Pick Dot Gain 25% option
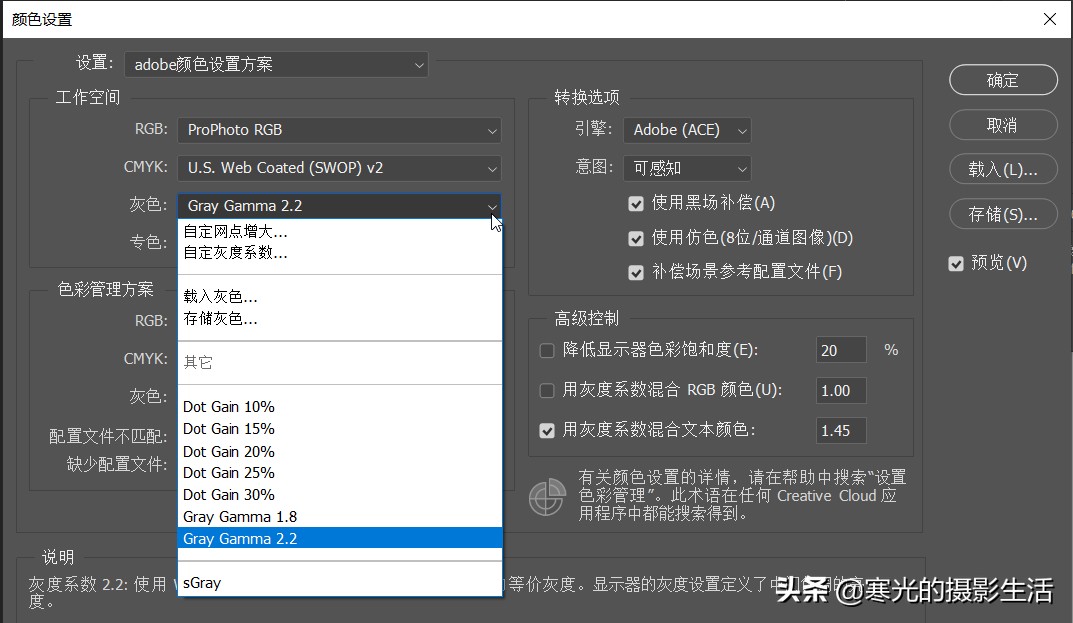The width and height of the screenshot is (1073, 623). pyautogui.click(x=340, y=473)
